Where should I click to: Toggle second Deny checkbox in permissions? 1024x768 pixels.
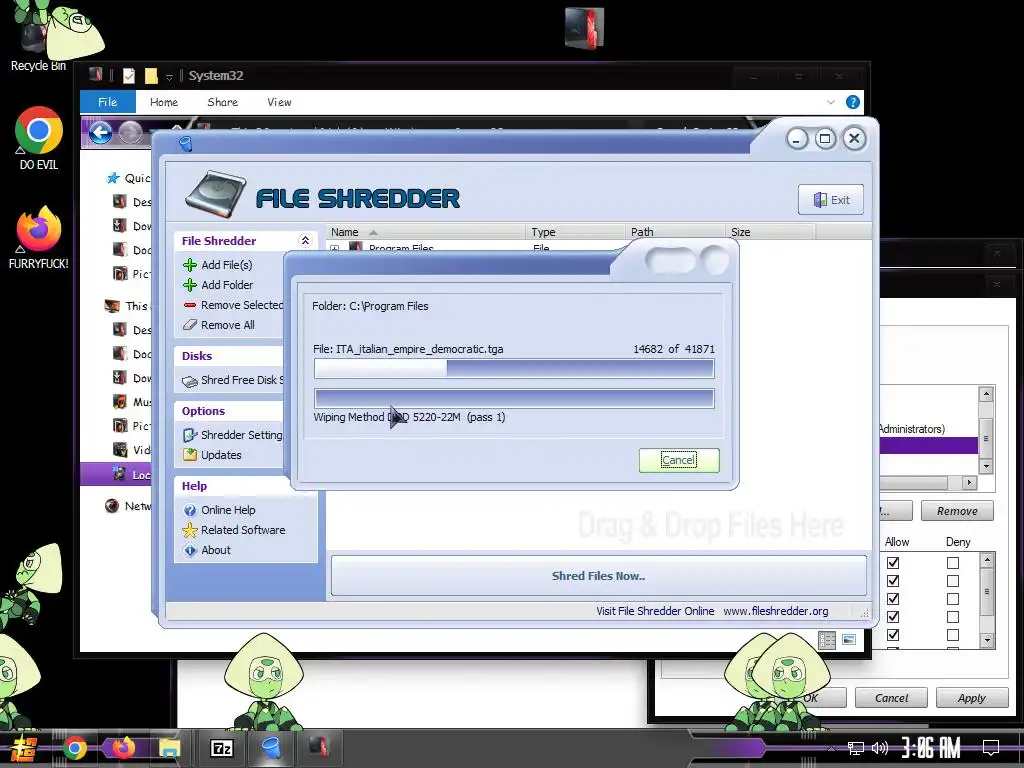coord(953,581)
